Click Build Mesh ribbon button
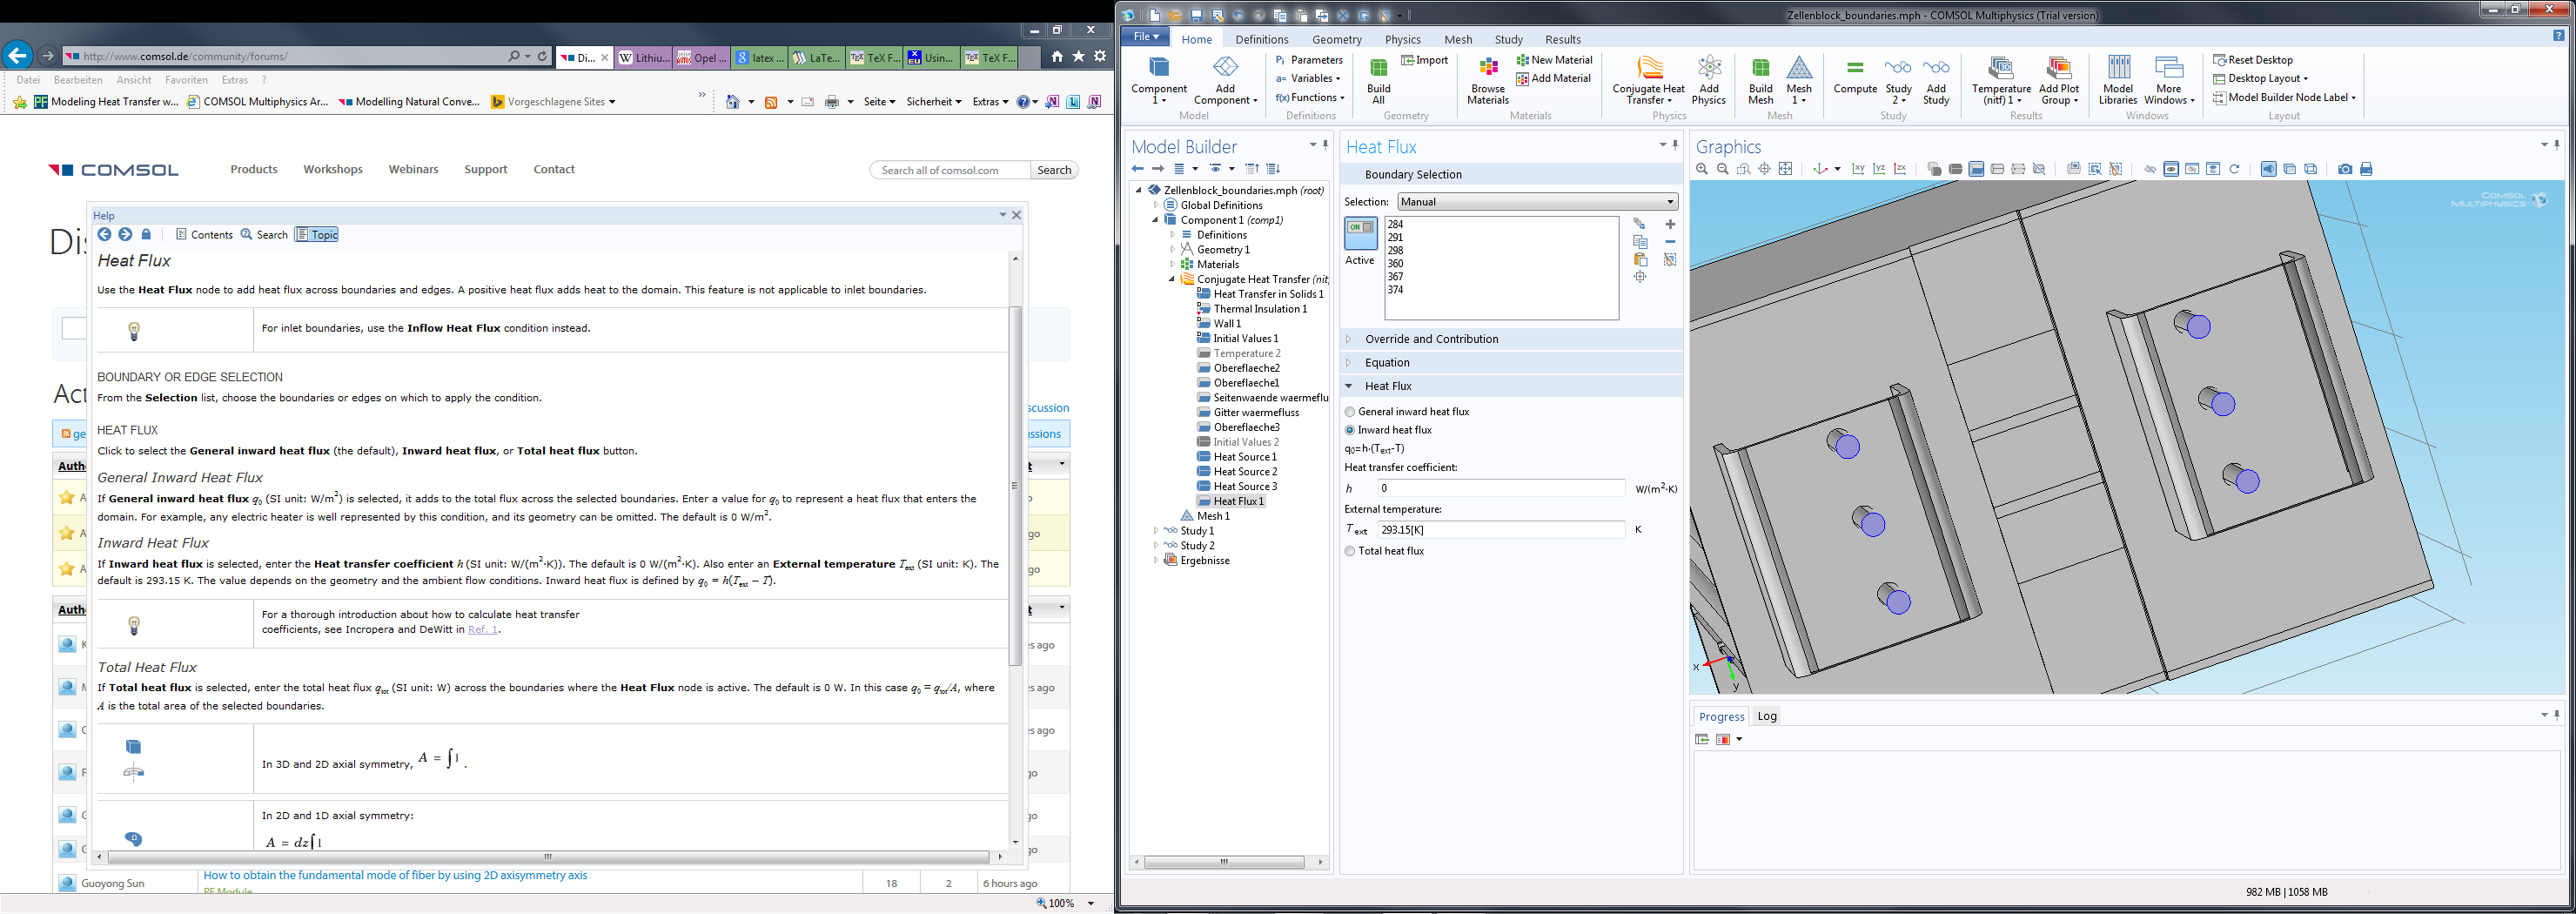The height and width of the screenshot is (914, 2576). point(1761,80)
